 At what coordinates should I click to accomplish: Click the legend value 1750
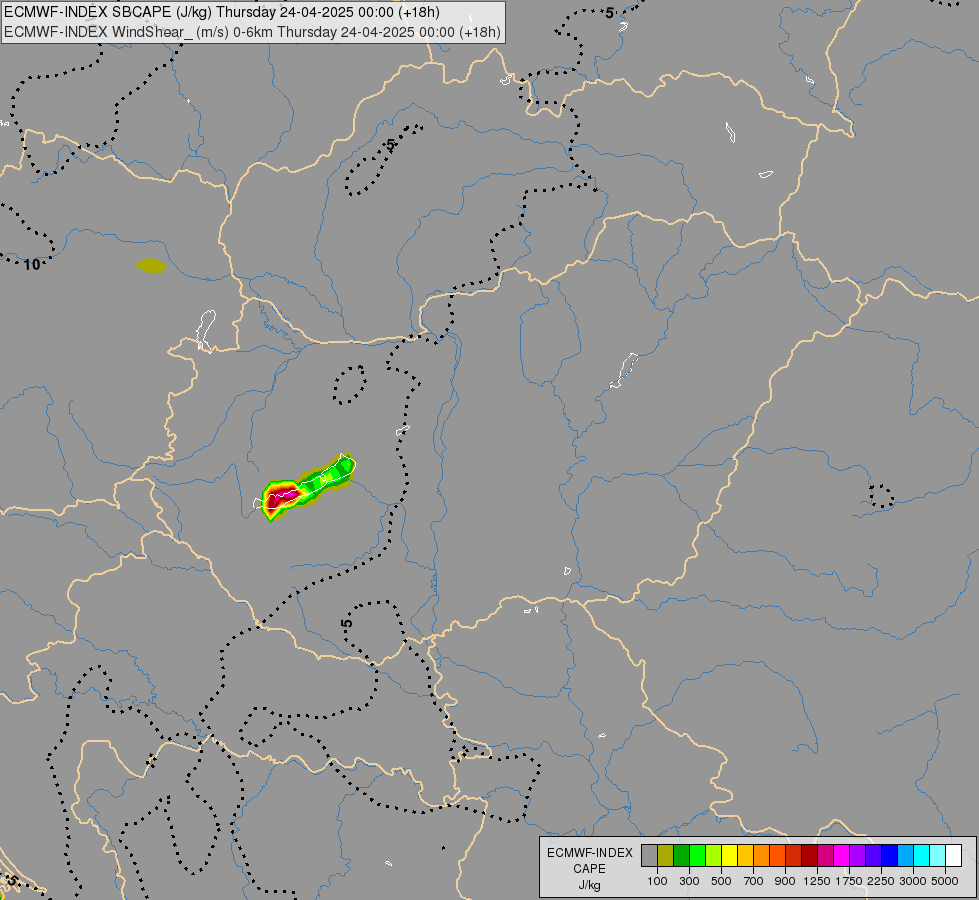click(x=849, y=881)
